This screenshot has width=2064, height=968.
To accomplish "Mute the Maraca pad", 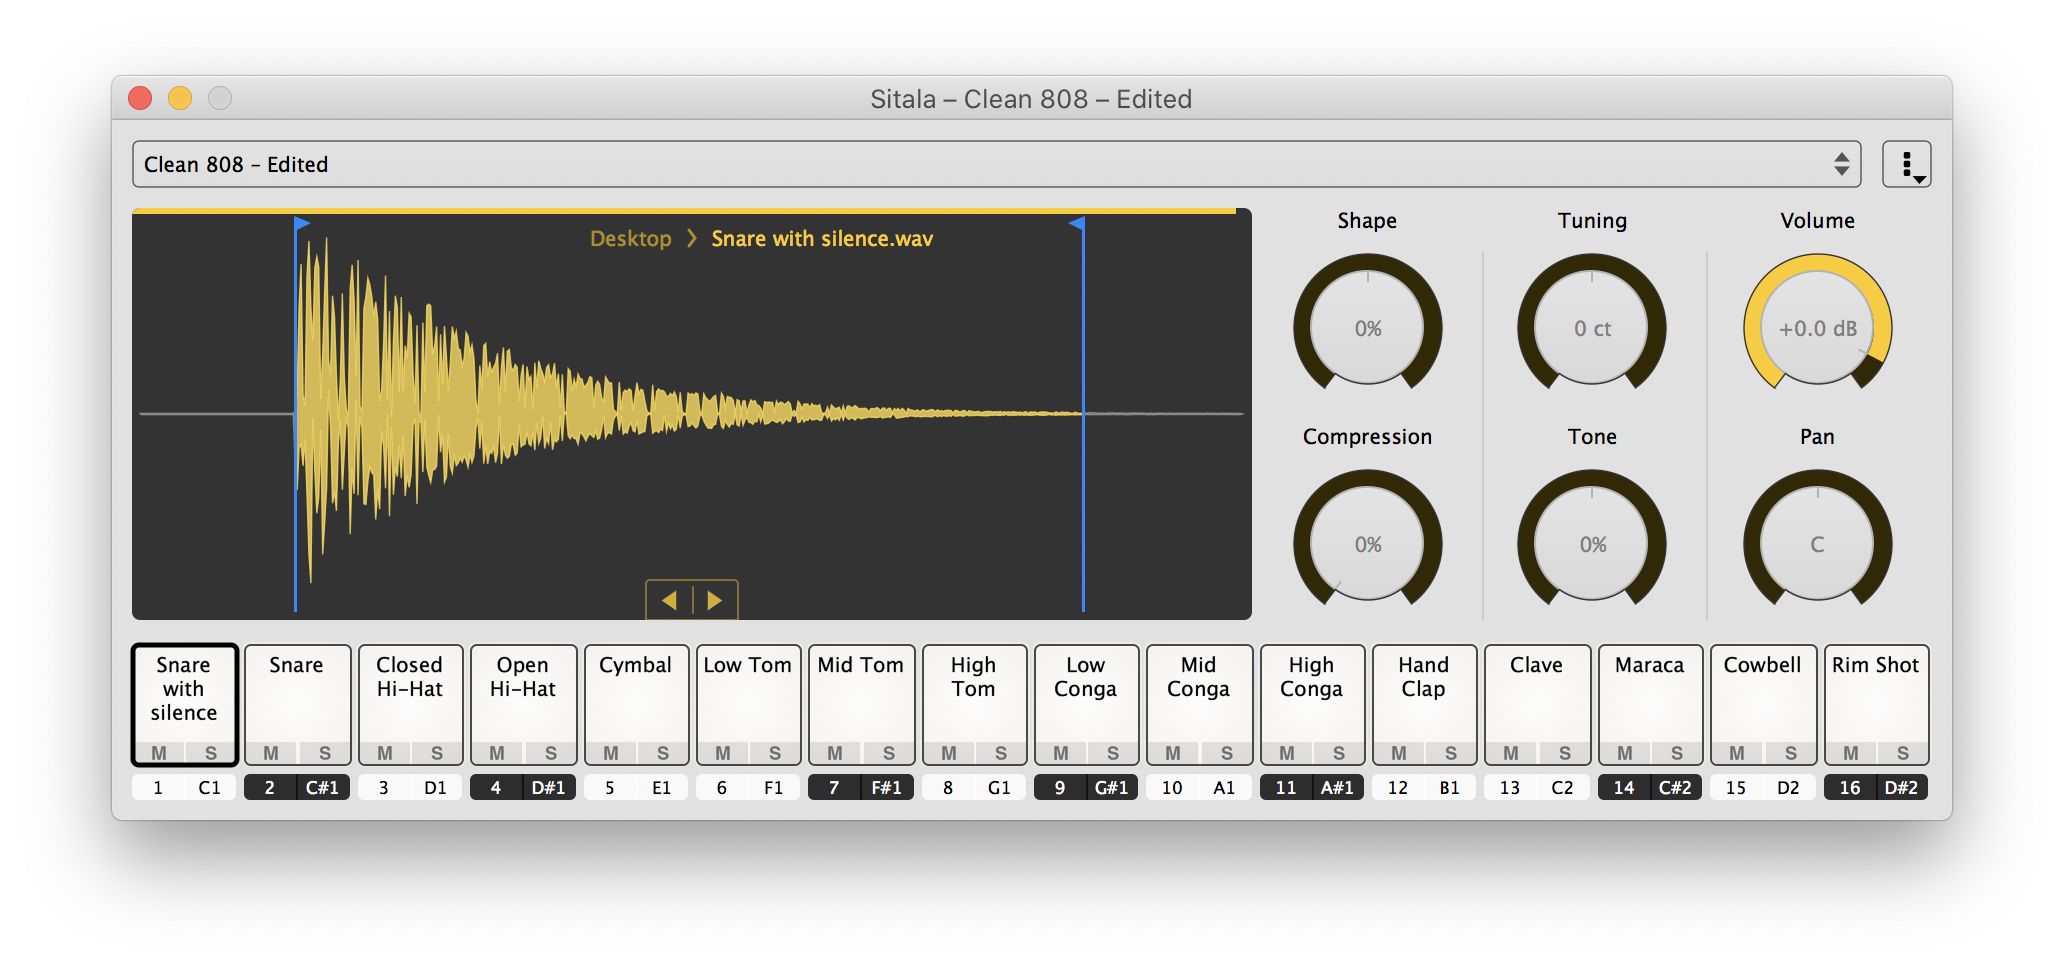I will [x=1623, y=754].
